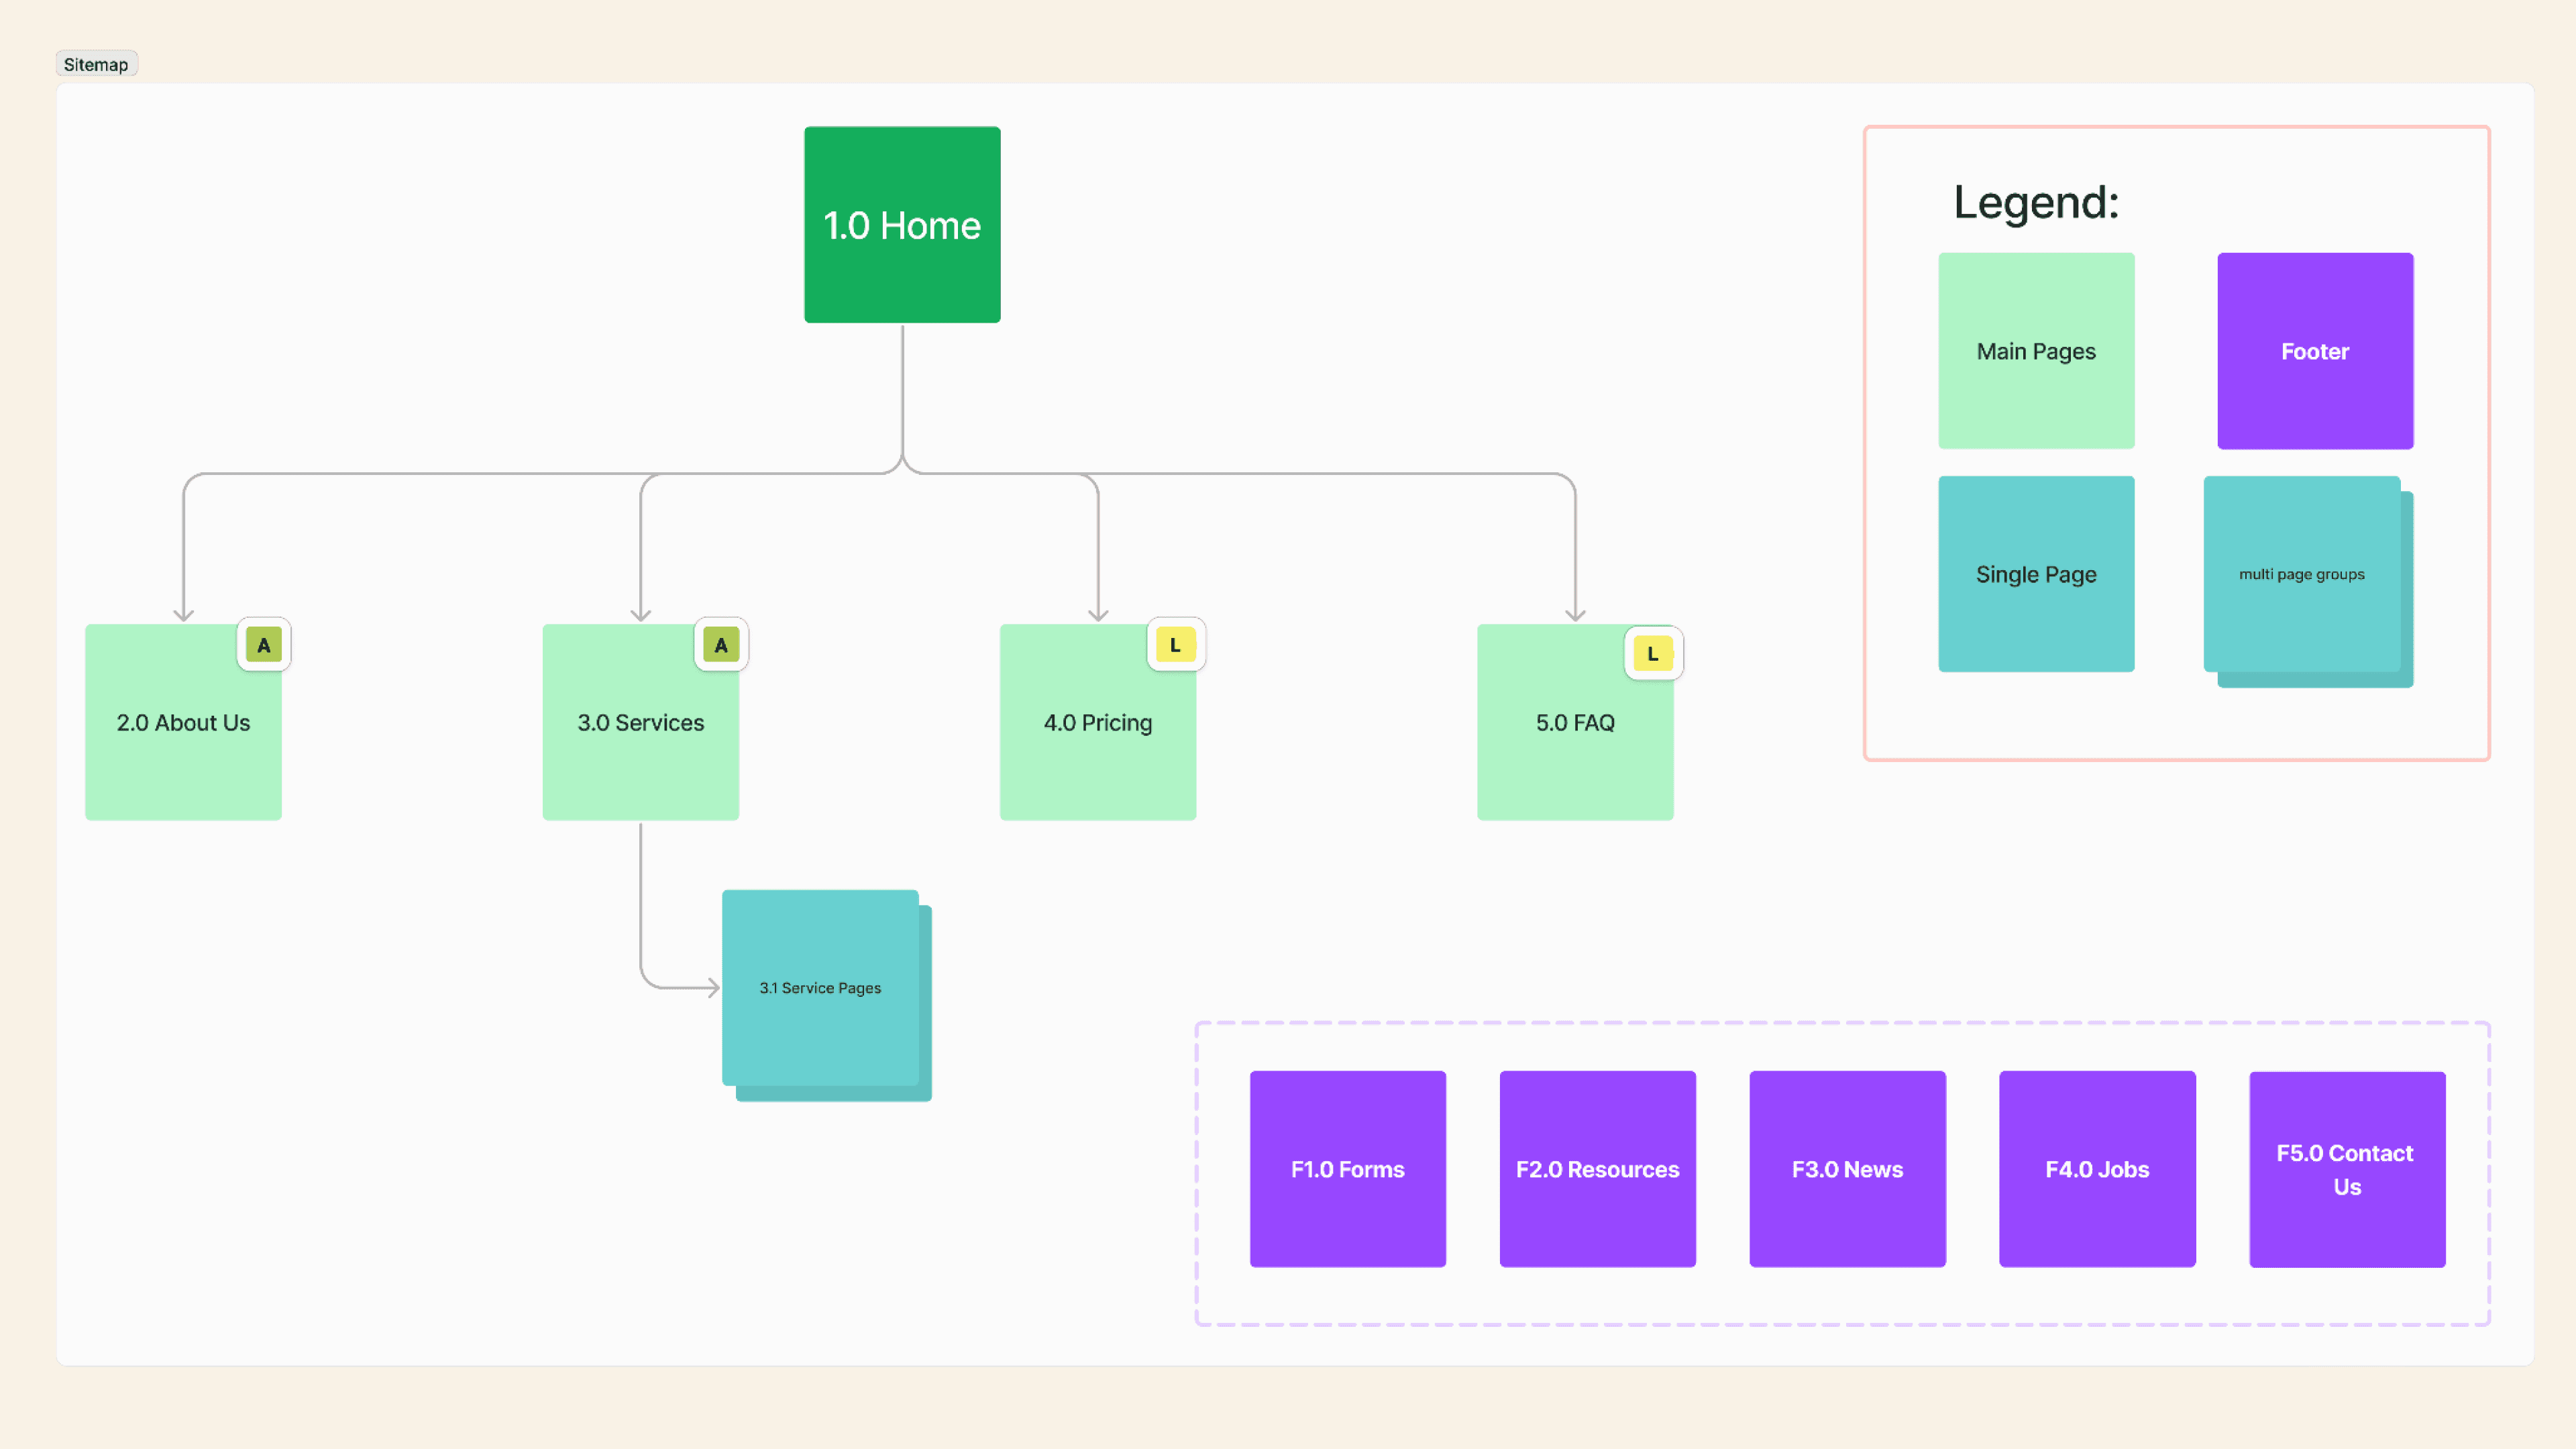Select the 3.1 Service Pages stack
The image size is (2576, 1449).
pyautogui.click(x=820, y=988)
